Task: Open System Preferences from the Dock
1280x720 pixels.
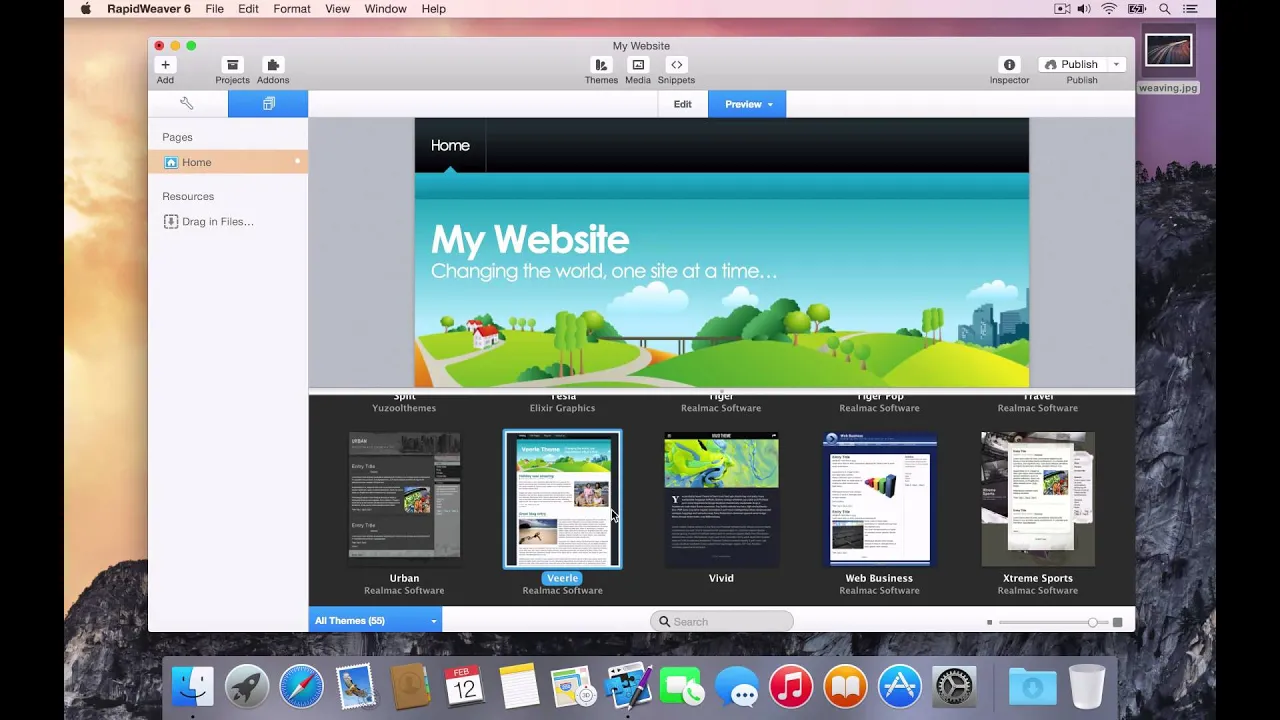Action: coord(954,687)
